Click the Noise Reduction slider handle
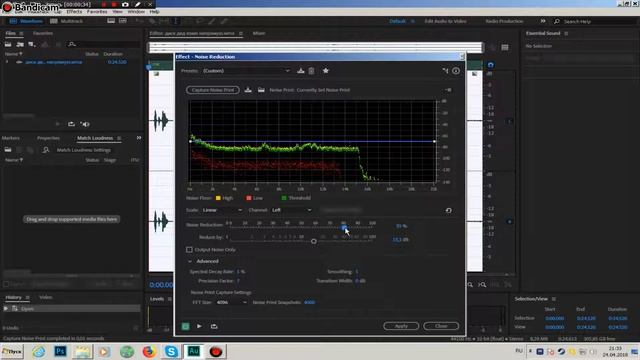The image size is (640, 360). pos(344,228)
